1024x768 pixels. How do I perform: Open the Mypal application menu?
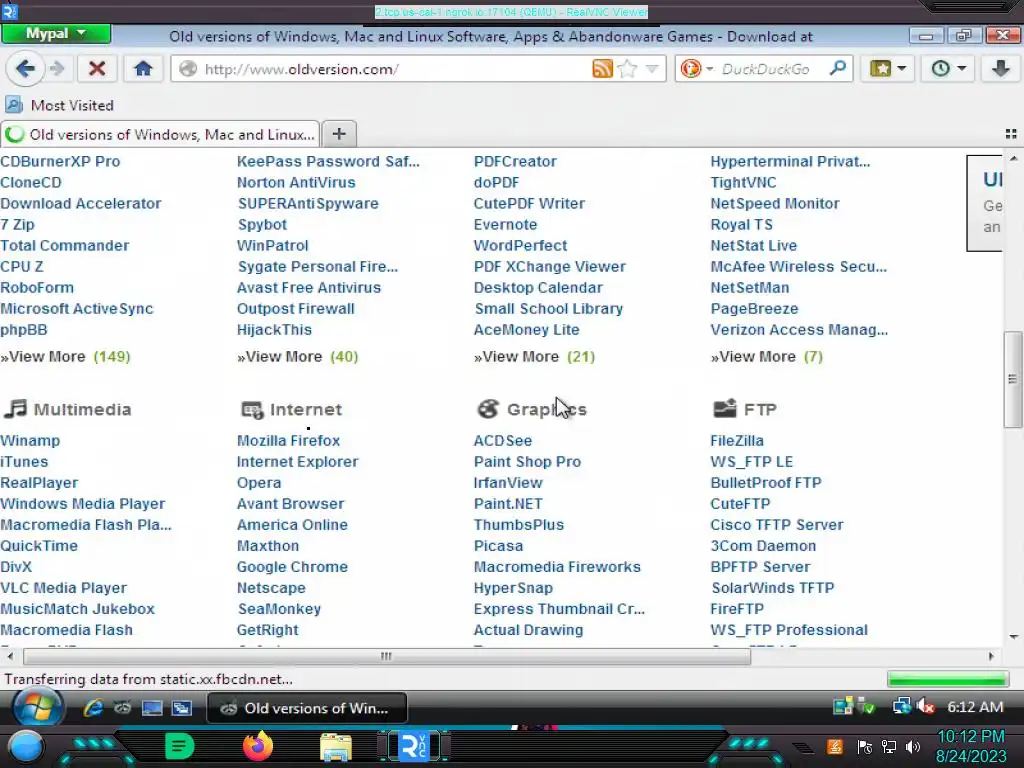coord(56,33)
